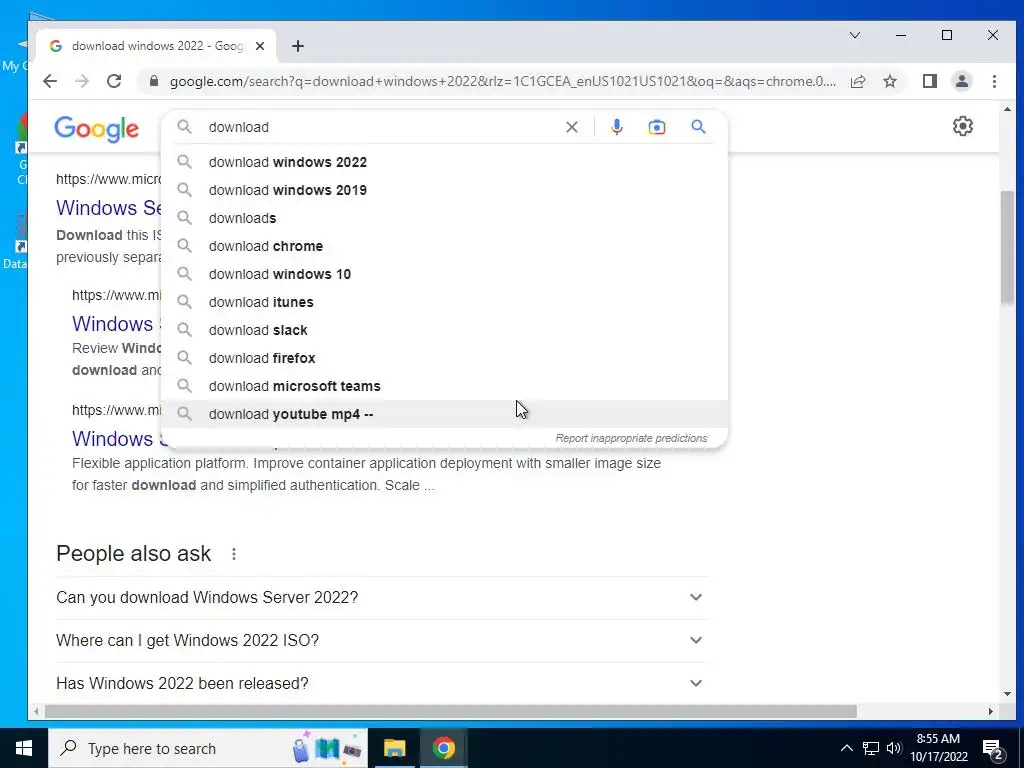This screenshot has height=768, width=1024.
Task: Click the Chrome taskbar icon
Action: click(443, 748)
